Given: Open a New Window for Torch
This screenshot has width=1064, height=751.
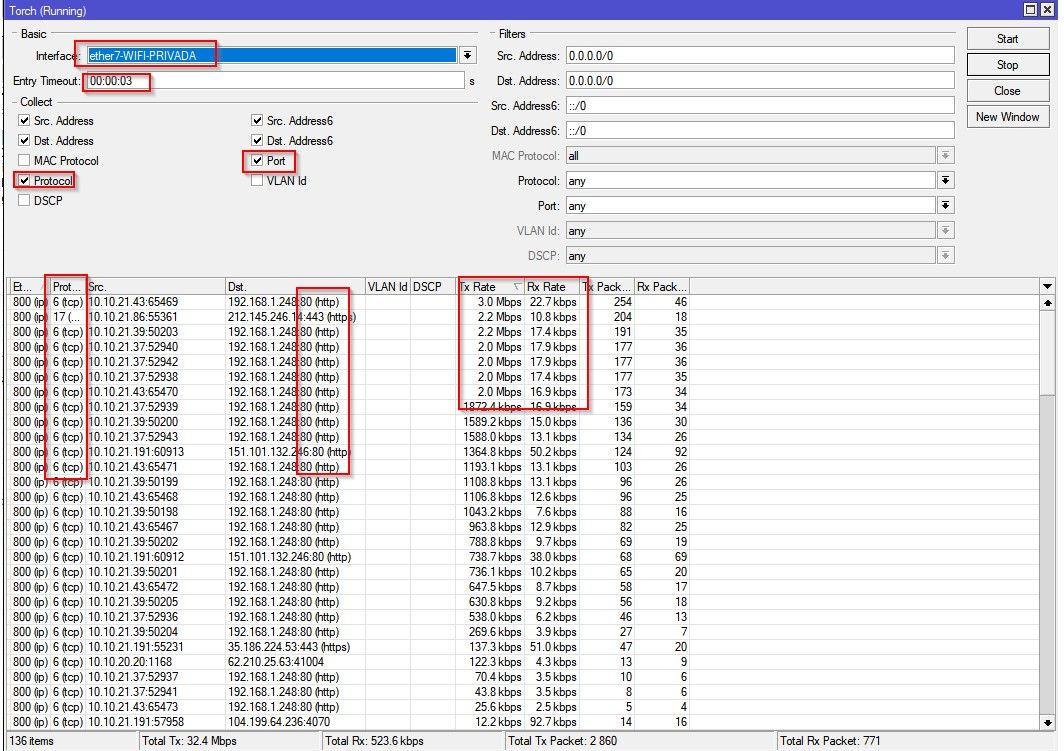Looking at the screenshot, I should [x=1007, y=116].
